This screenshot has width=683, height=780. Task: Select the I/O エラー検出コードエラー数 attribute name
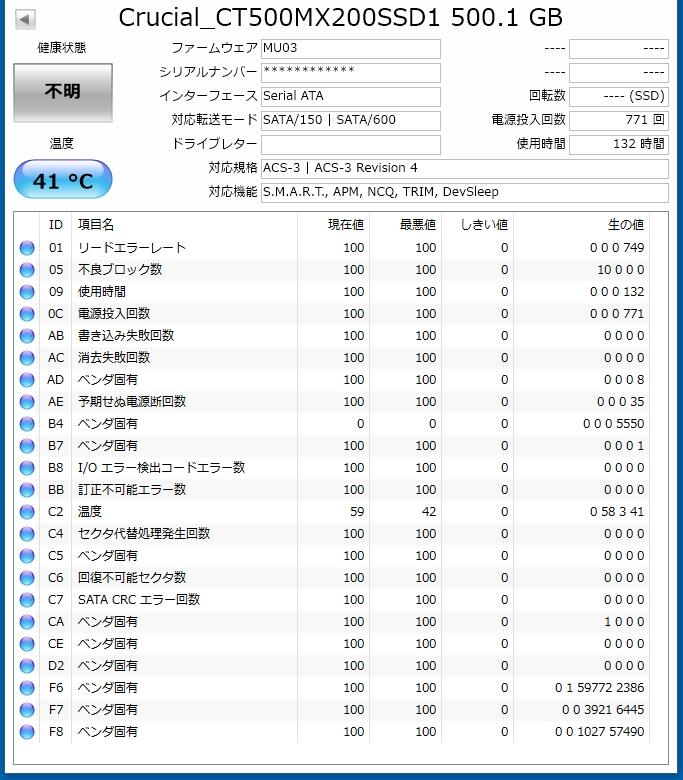(x=162, y=468)
